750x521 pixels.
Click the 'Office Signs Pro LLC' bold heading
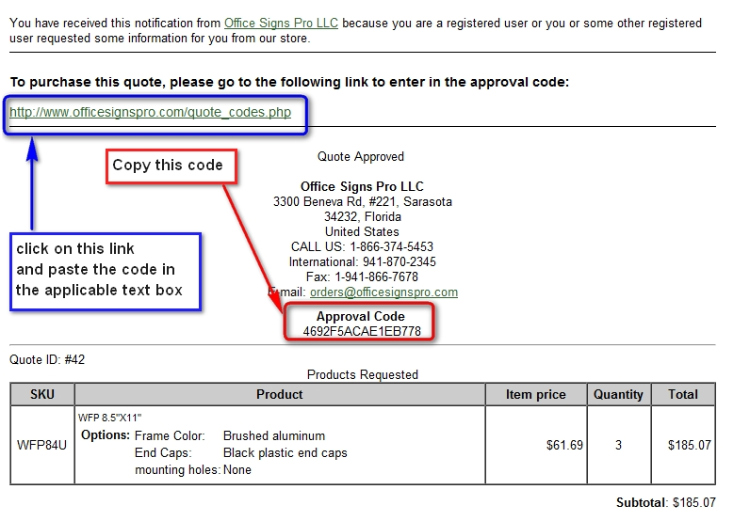(x=362, y=186)
